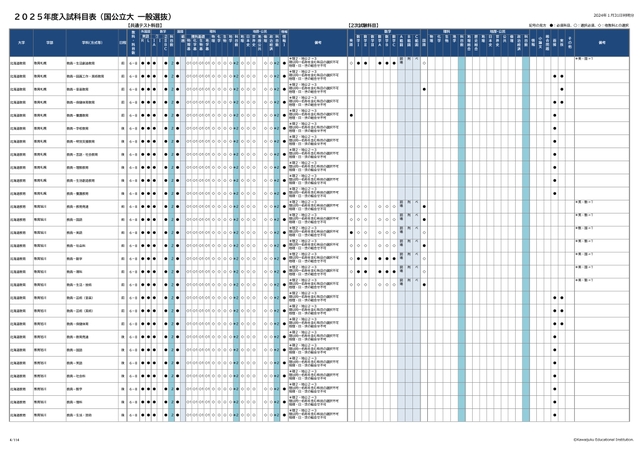Click the Kawaijuku Educational Institution copyright text
Viewport: 644px width, 455px height.
(603, 437)
